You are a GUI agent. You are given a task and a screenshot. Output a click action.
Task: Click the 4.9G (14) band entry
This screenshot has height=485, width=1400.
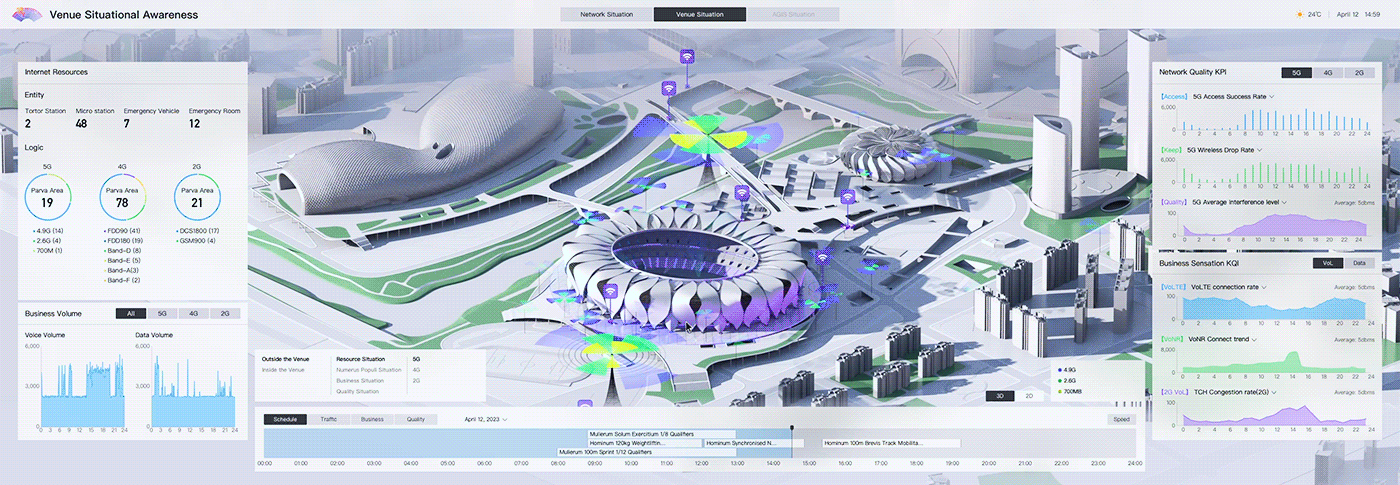(x=47, y=231)
